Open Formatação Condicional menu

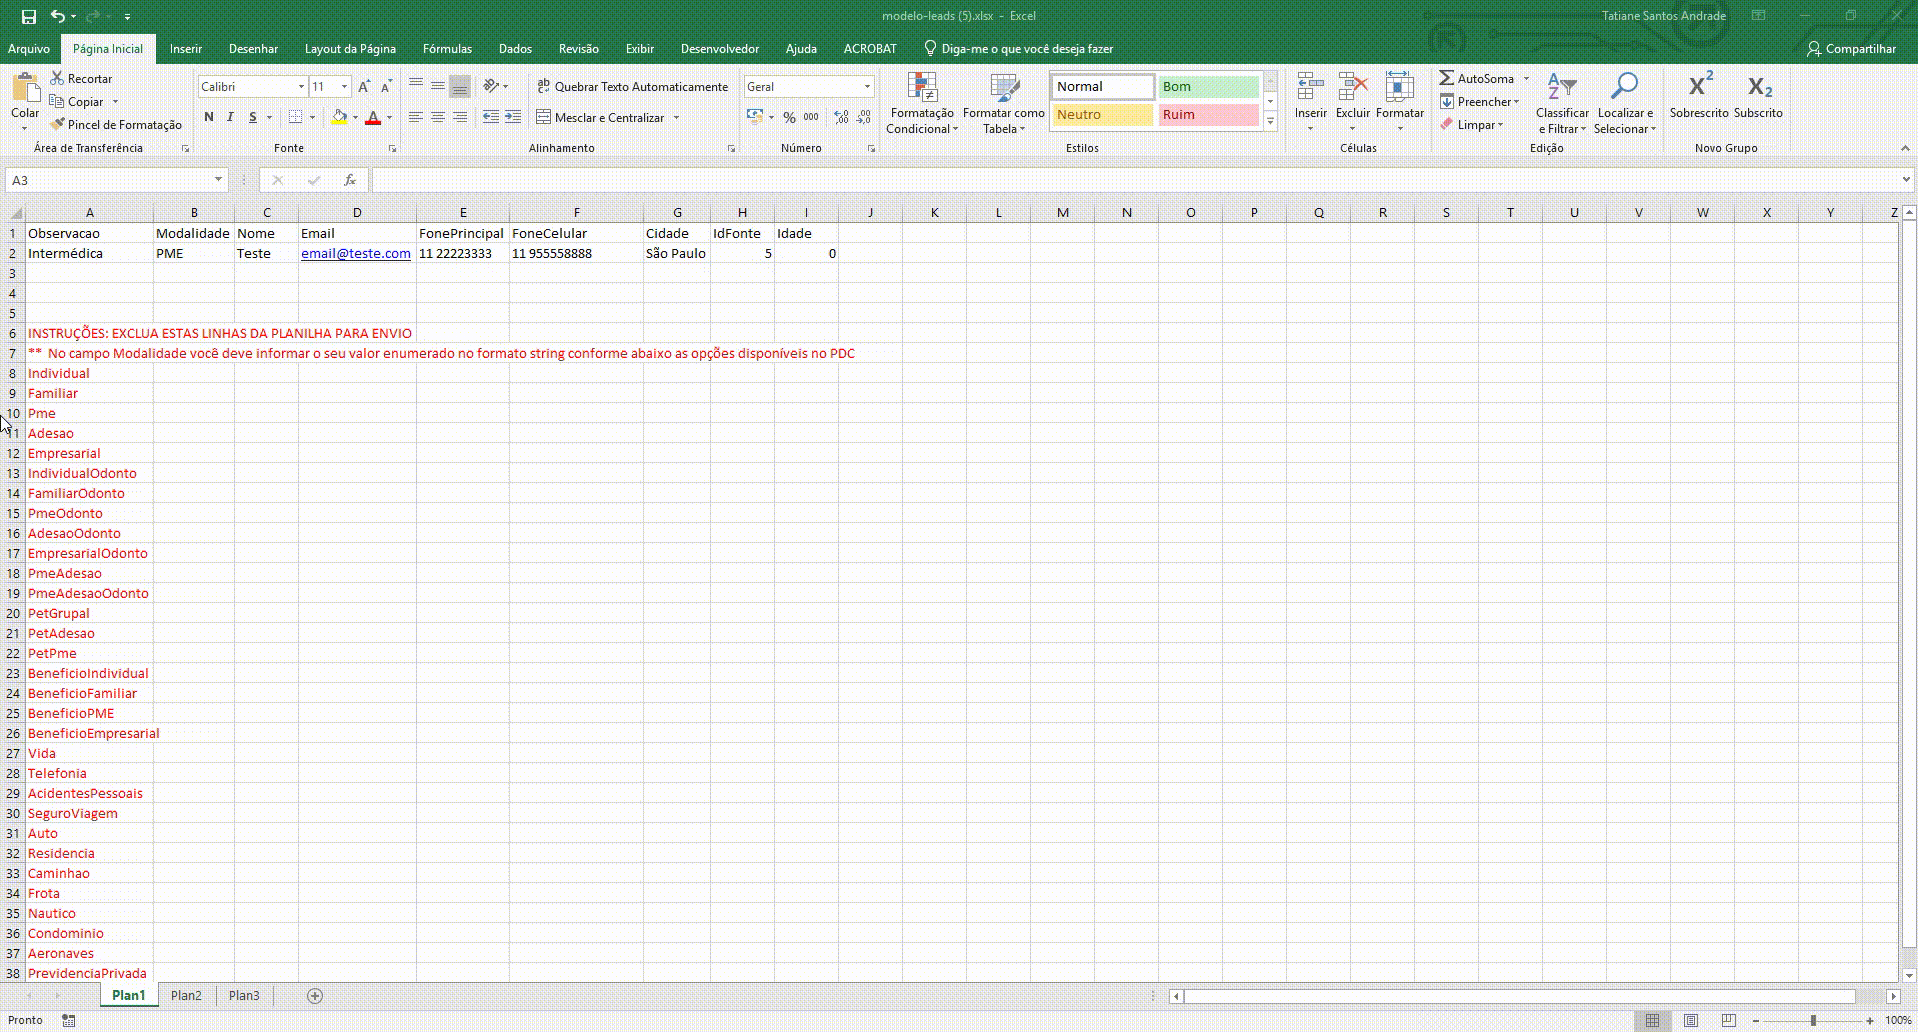922,103
